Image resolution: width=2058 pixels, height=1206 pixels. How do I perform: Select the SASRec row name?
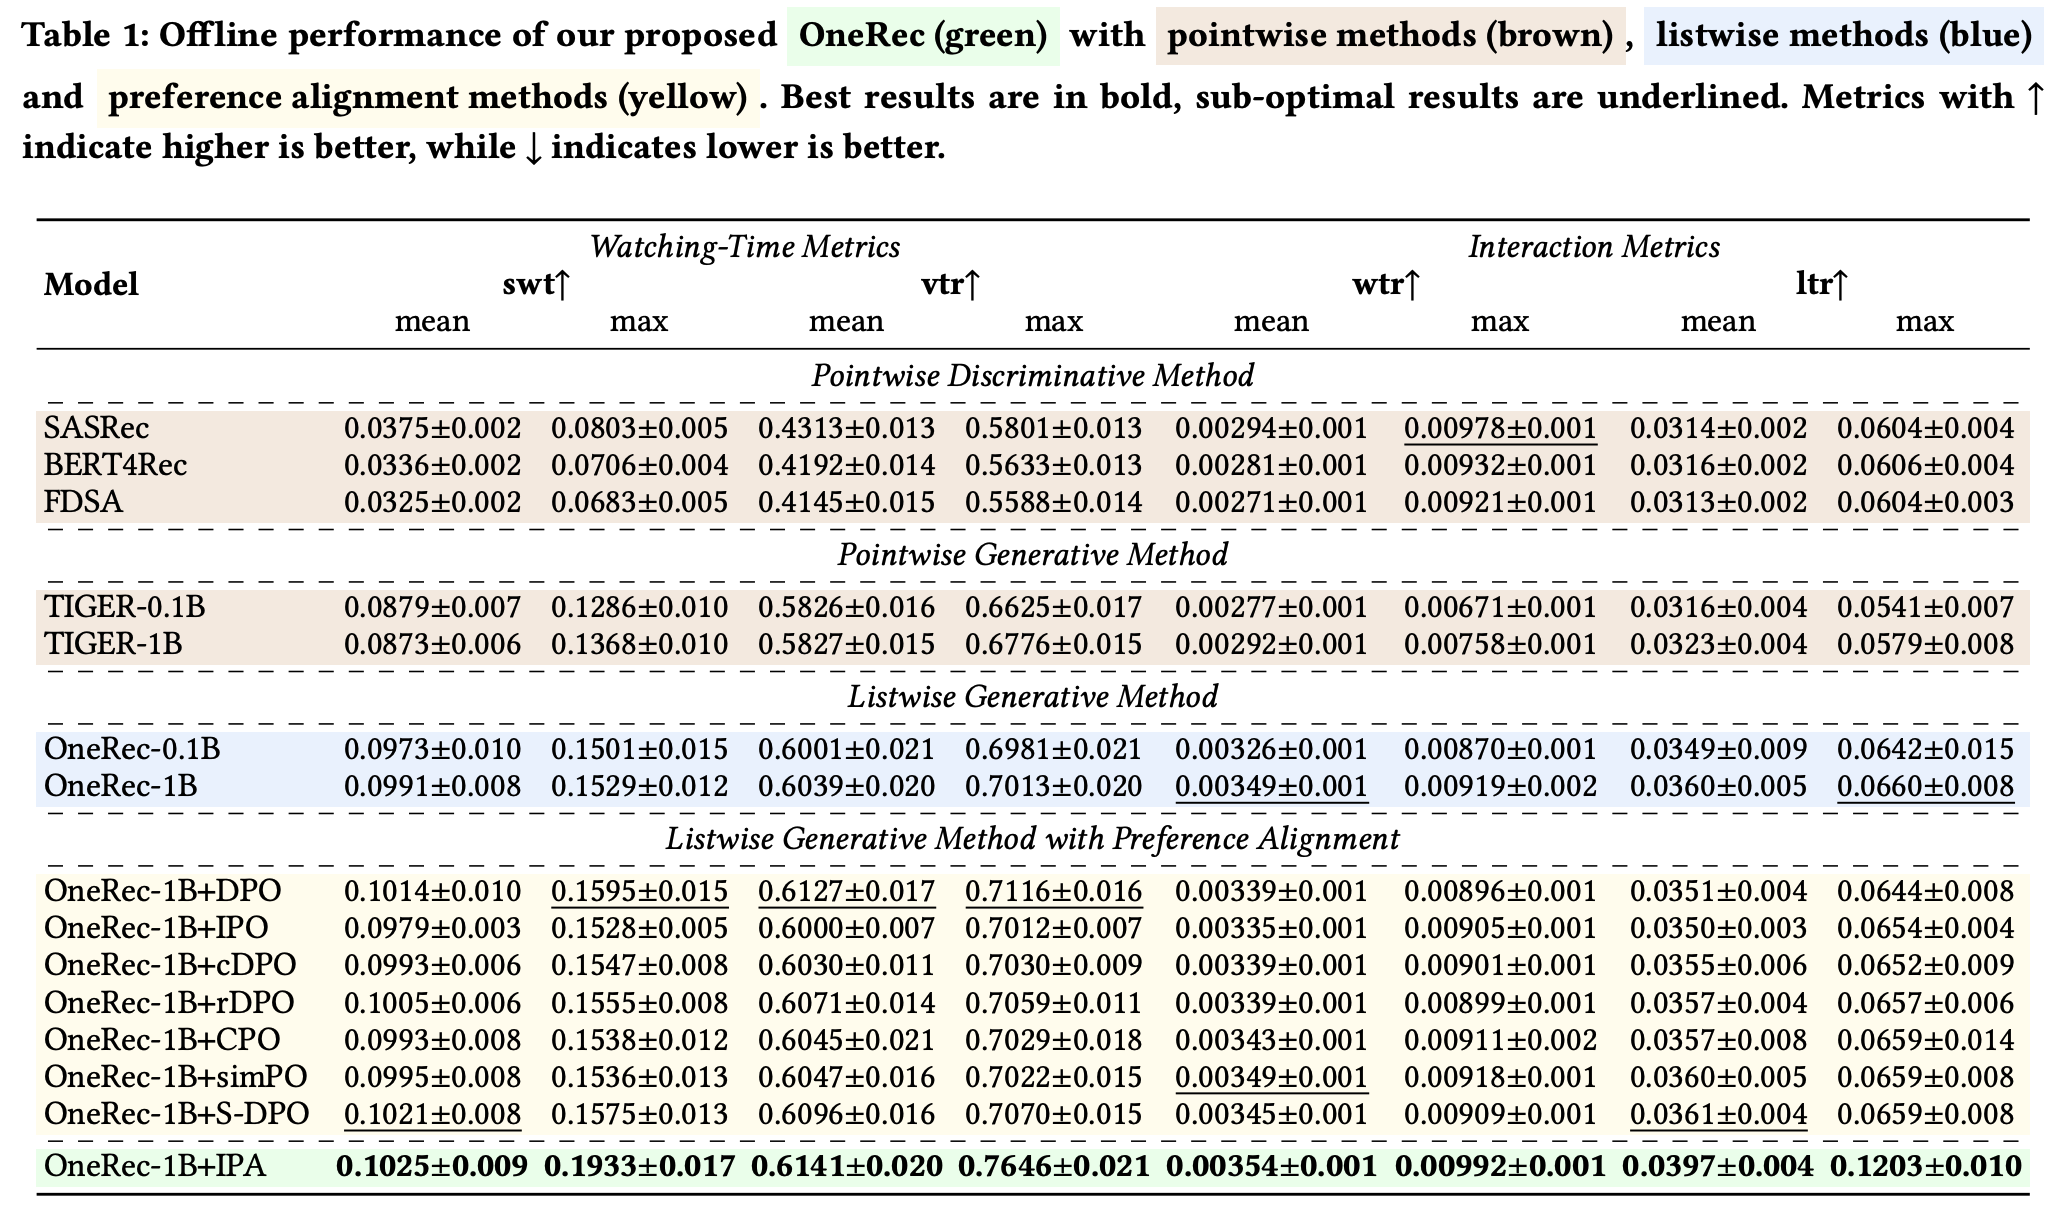96,429
